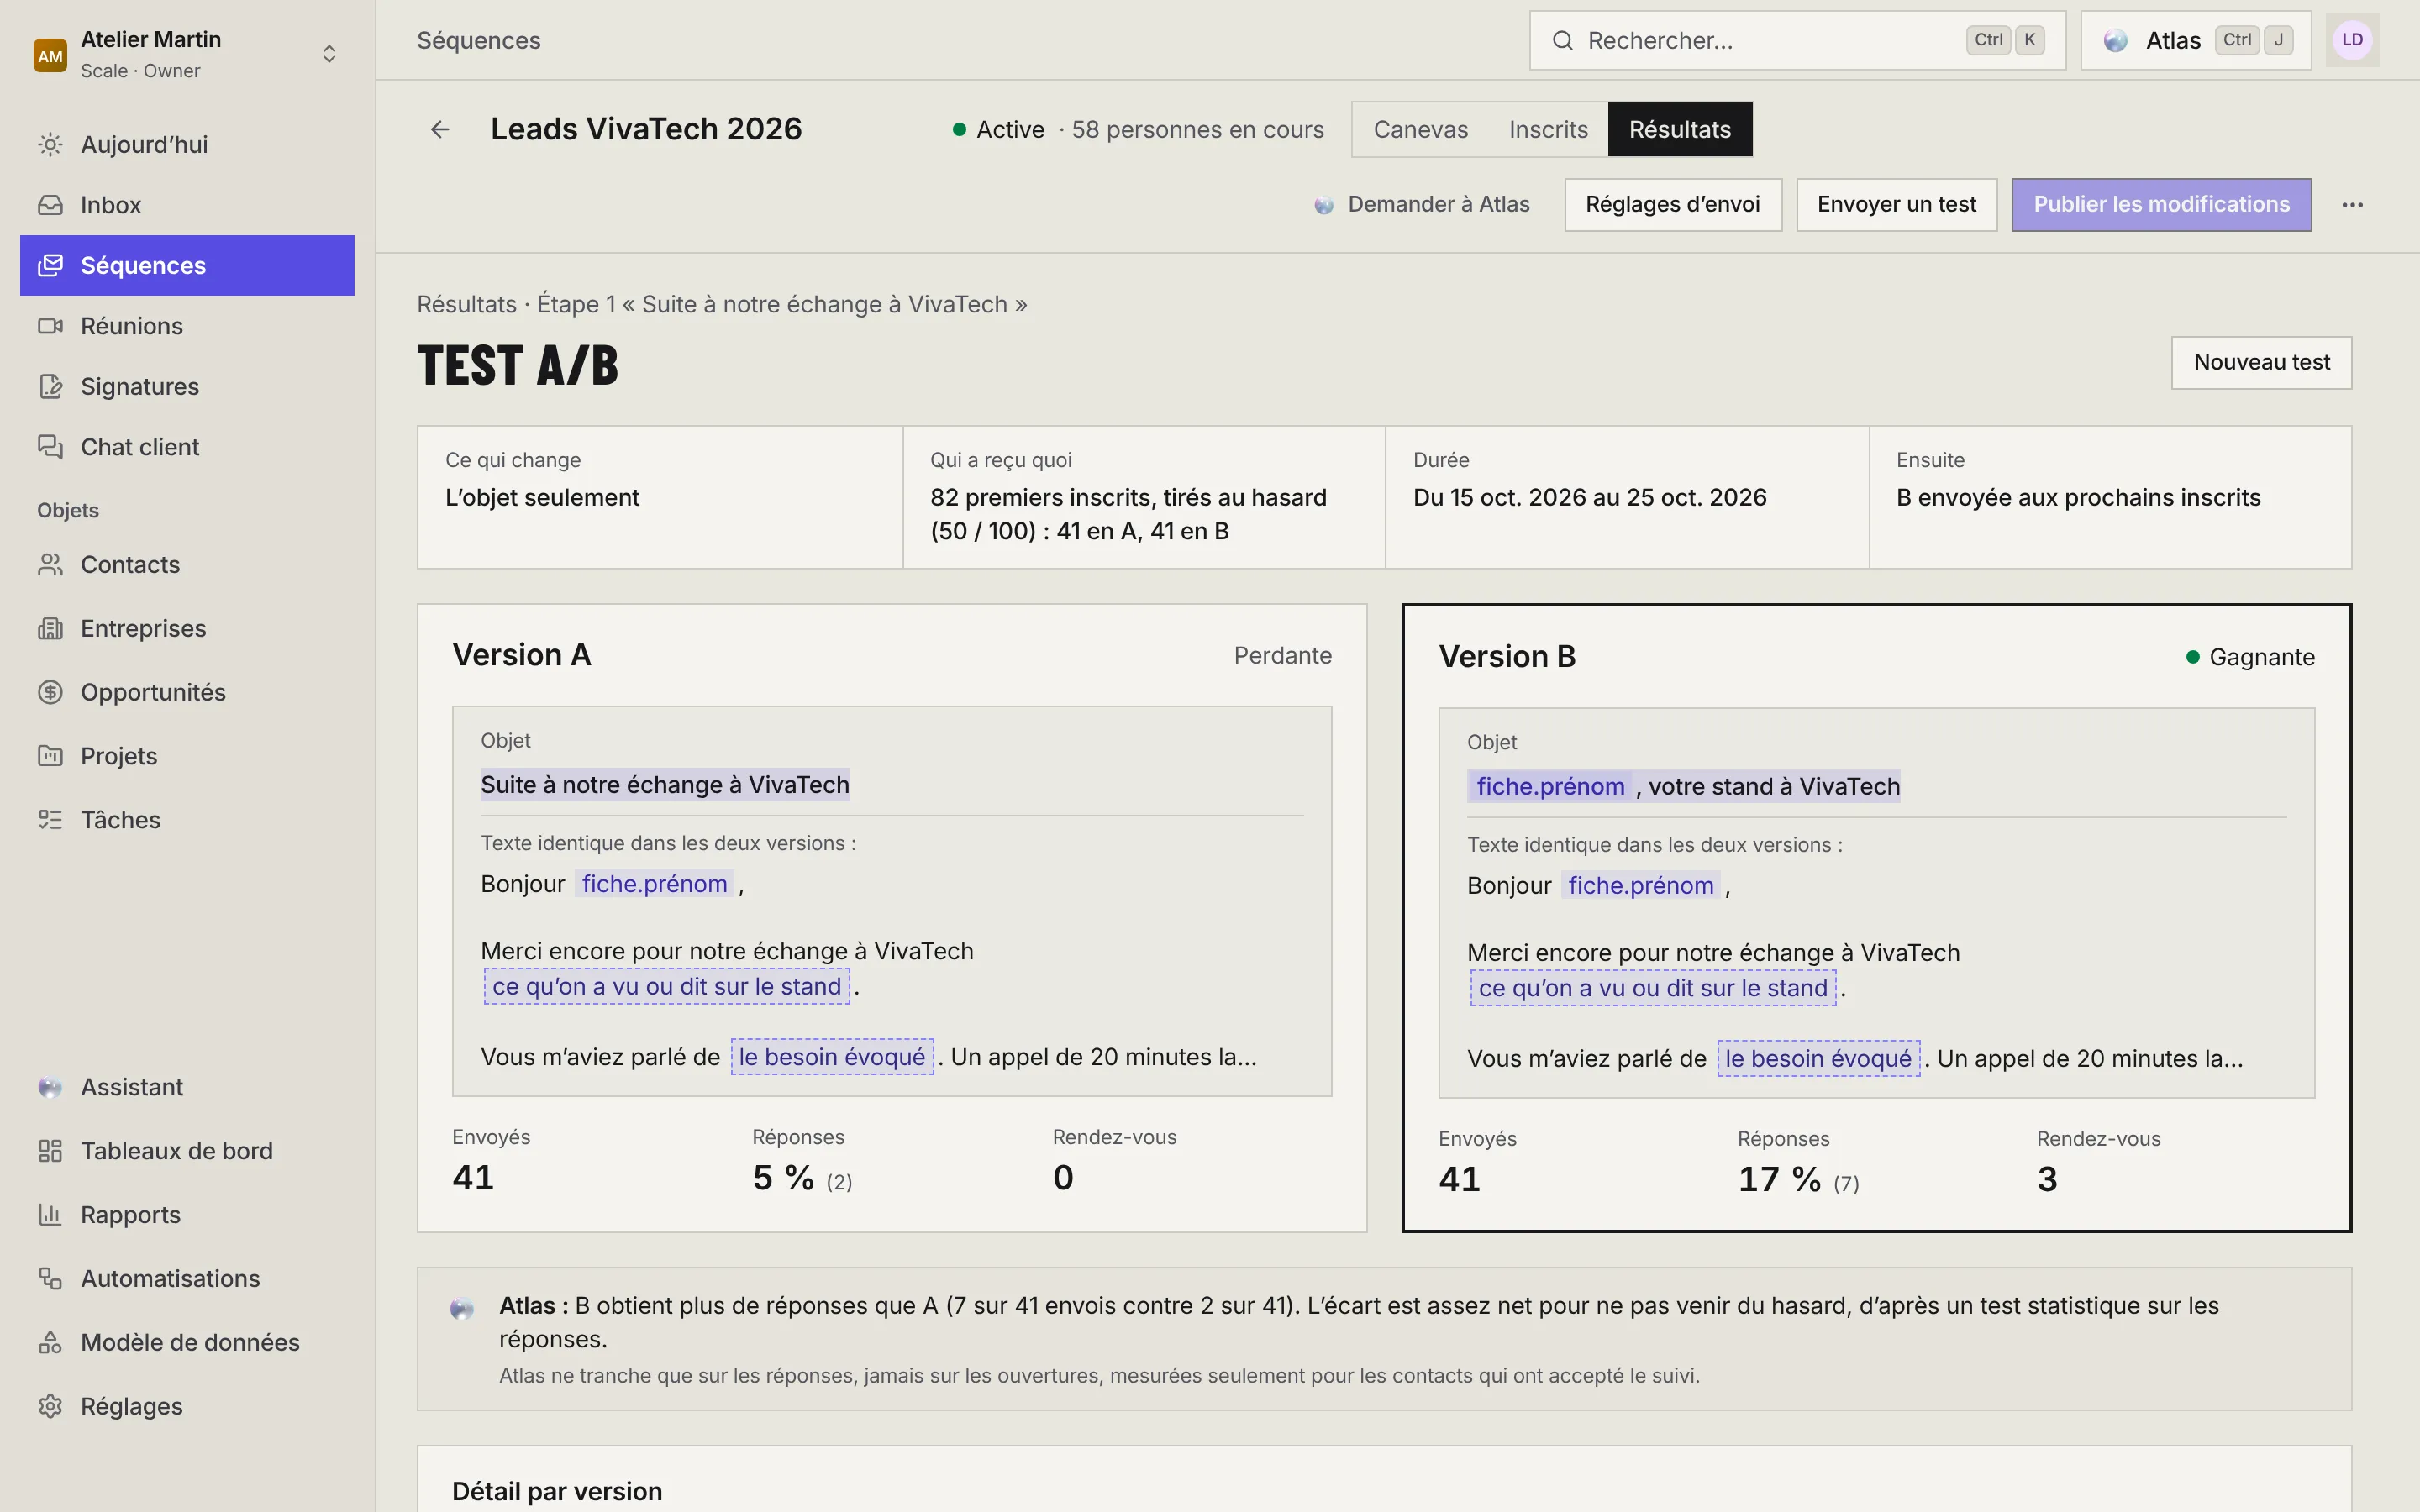This screenshot has width=2420, height=1512.
Task: Open the Atlas Ctrl J button
Action: pyautogui.click(x=2195, y=41)
